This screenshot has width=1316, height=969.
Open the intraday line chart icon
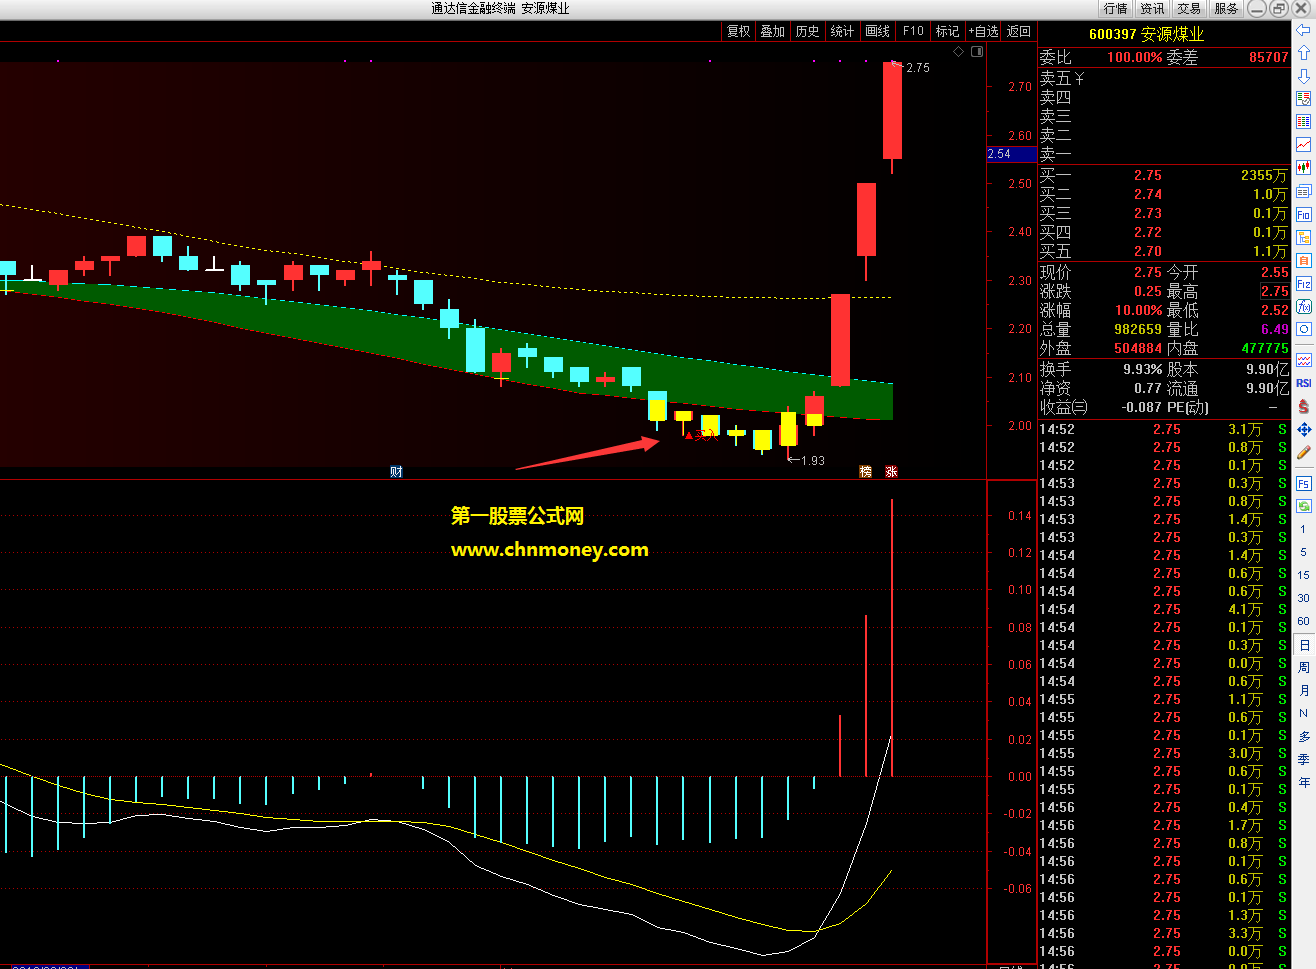[x=1304, y=145]
